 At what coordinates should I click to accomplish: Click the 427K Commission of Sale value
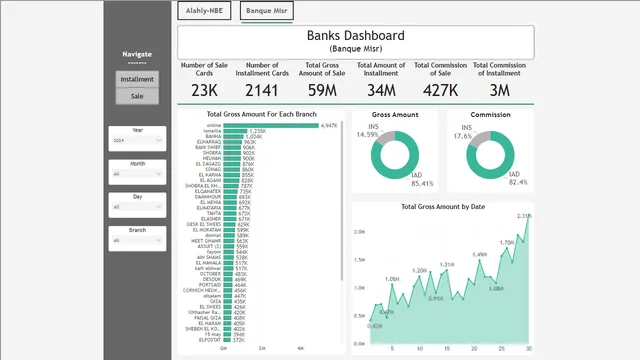click(440, 90)
